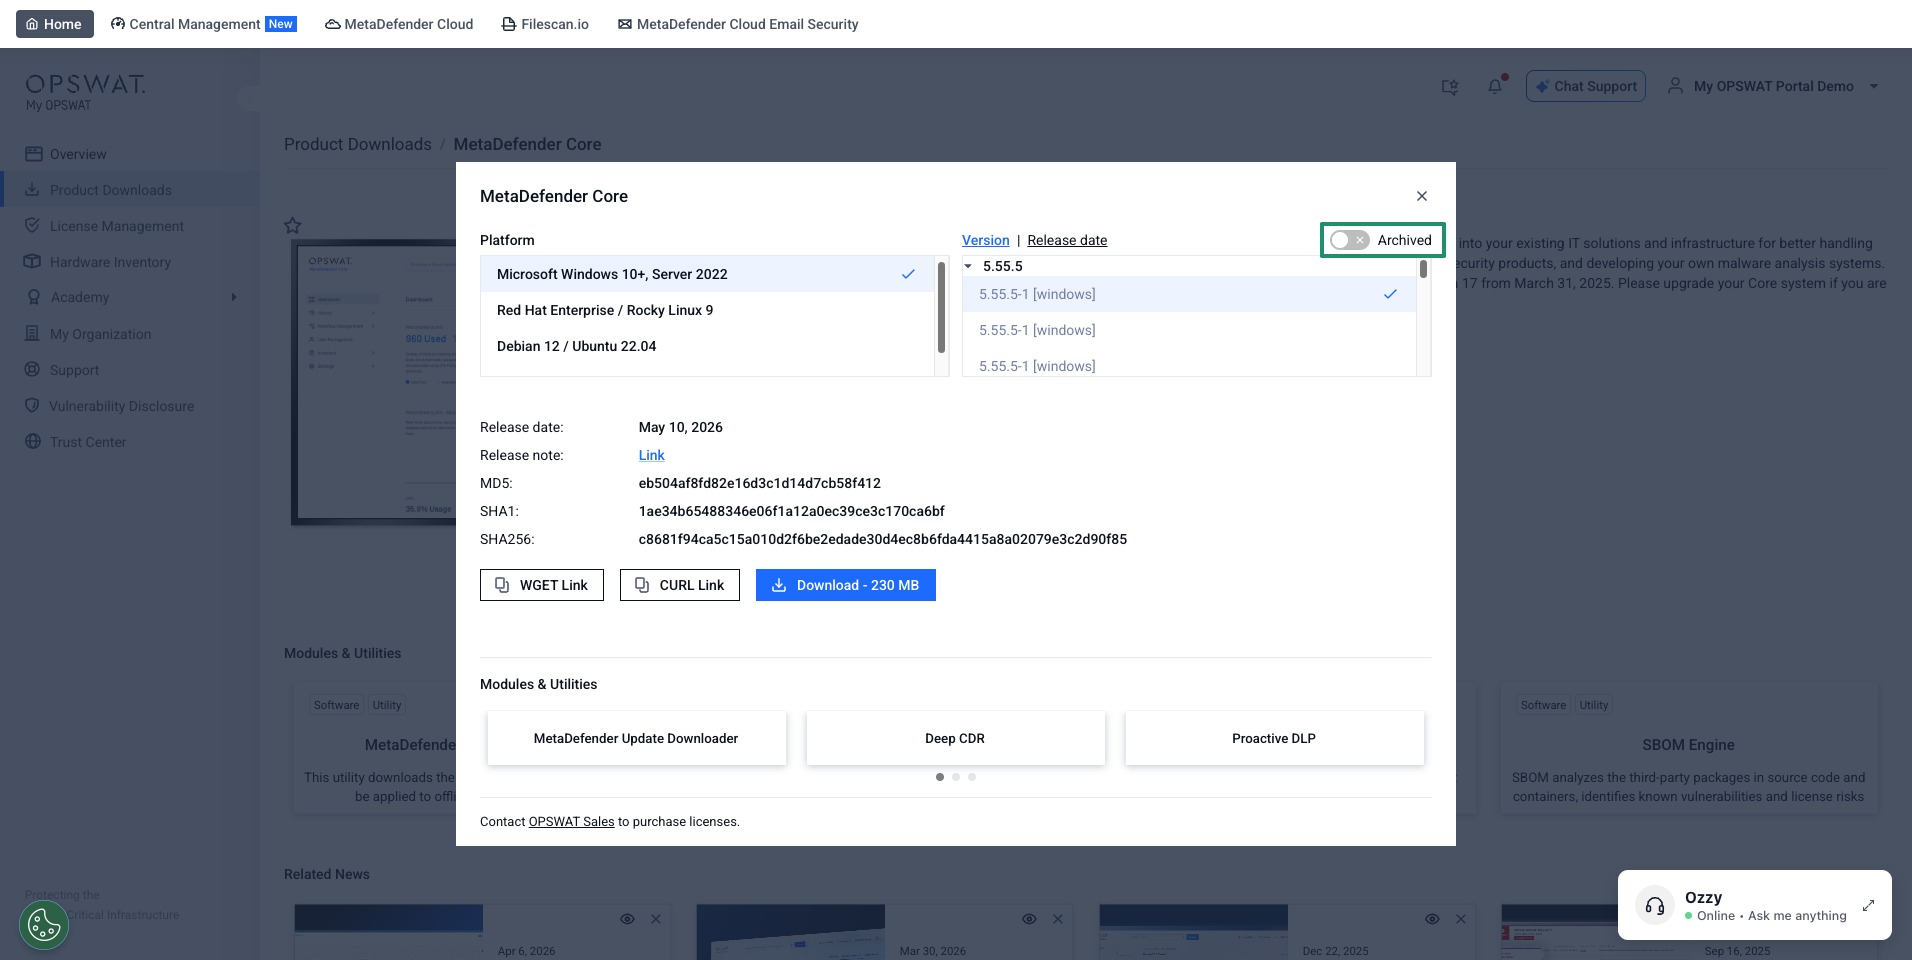Select Microsoft Windows 10+, Server 2022 platform
This screenshot has height=960, width=1912.
(x=707, y=274)
